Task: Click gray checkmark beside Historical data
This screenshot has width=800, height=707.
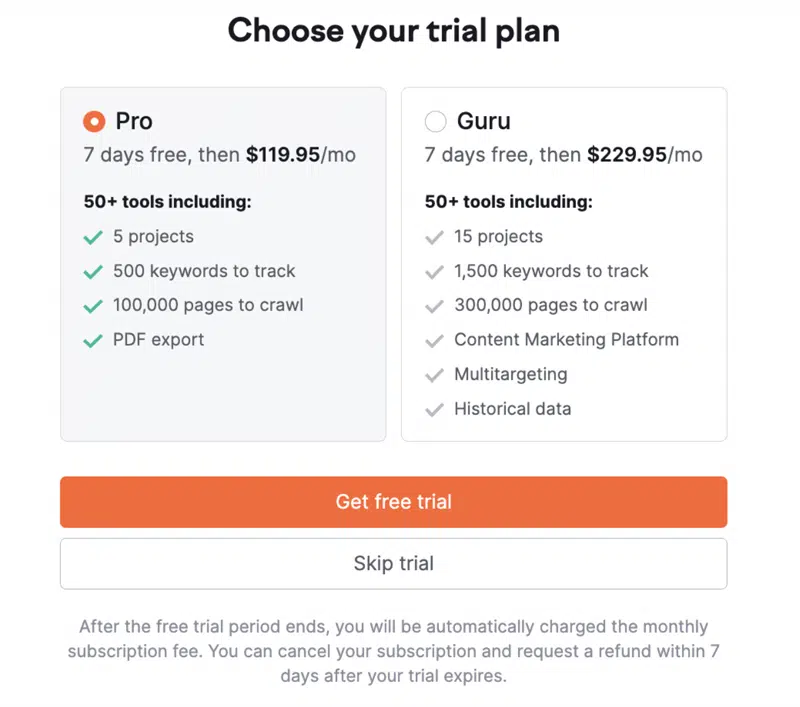Action: click(434, 410)
